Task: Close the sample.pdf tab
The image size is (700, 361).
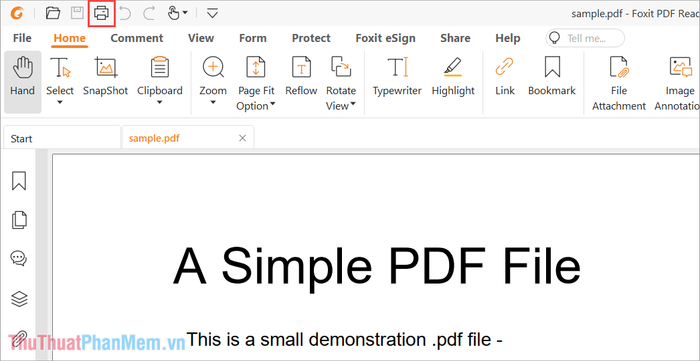Action: pos(242,138)
